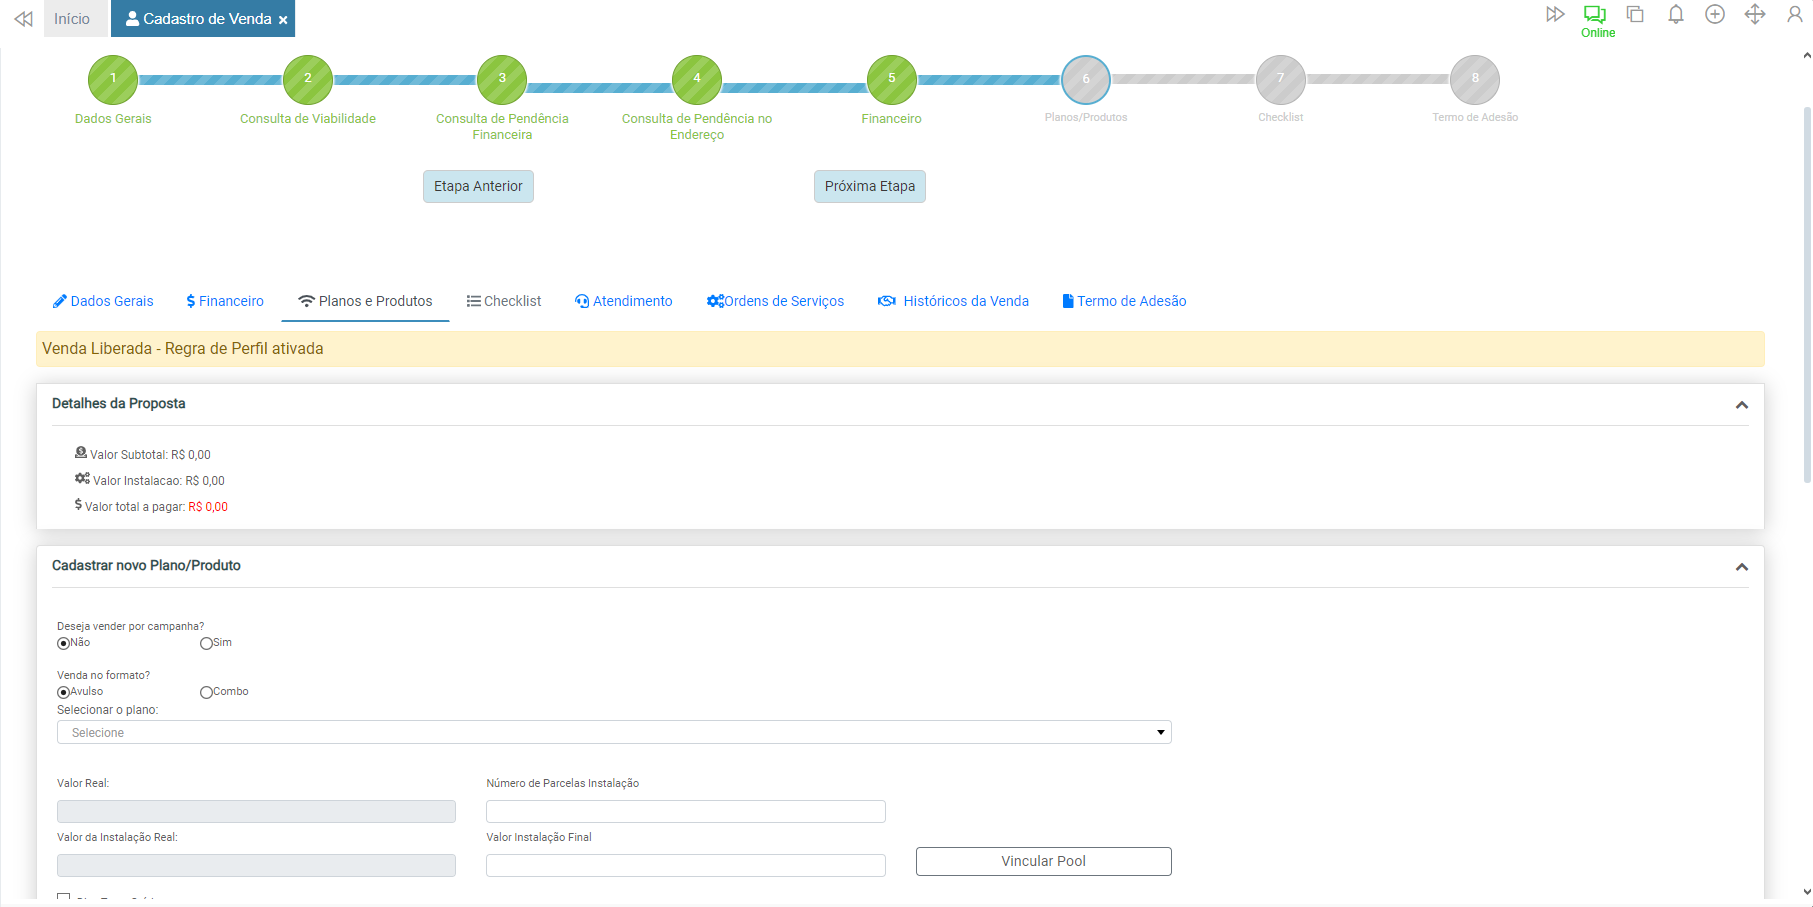Open the Online chat status icon
Screen dimensions: 1813x907
pyautogui.click(x=1595, y=15)
